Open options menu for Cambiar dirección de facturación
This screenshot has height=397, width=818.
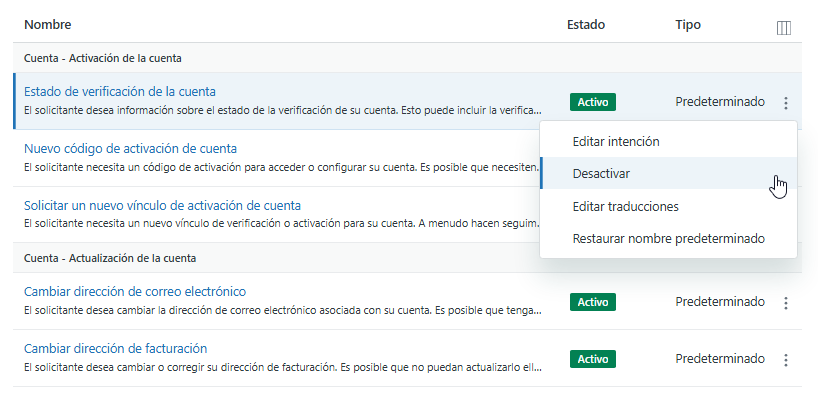pos(786,359)
